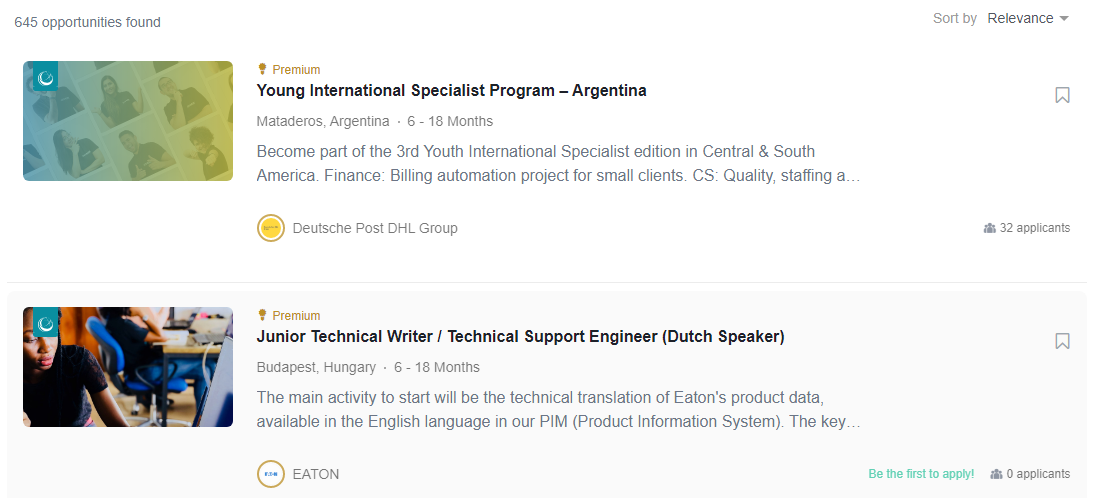Open Young International Specialist Program – Argentina title
The width and height of the screenshot is (1102, 498).
pyautogui.click(x=451, y=91)
